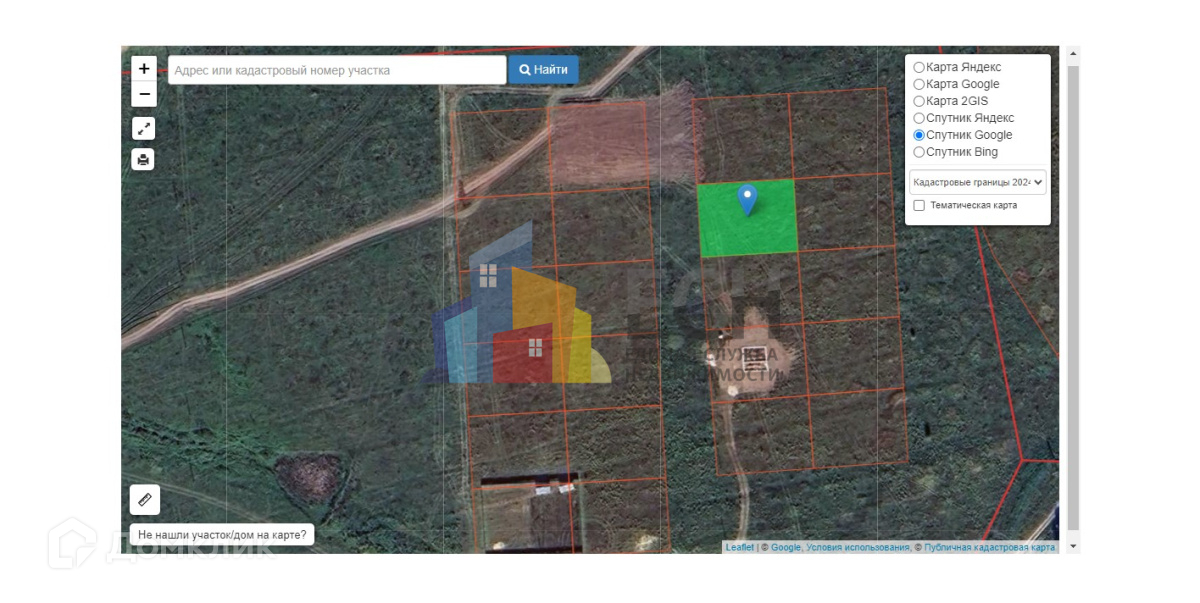Screen dimensions: 1200x603
Task: Activate the ruler measurement tool
Action: pos(145,499)
